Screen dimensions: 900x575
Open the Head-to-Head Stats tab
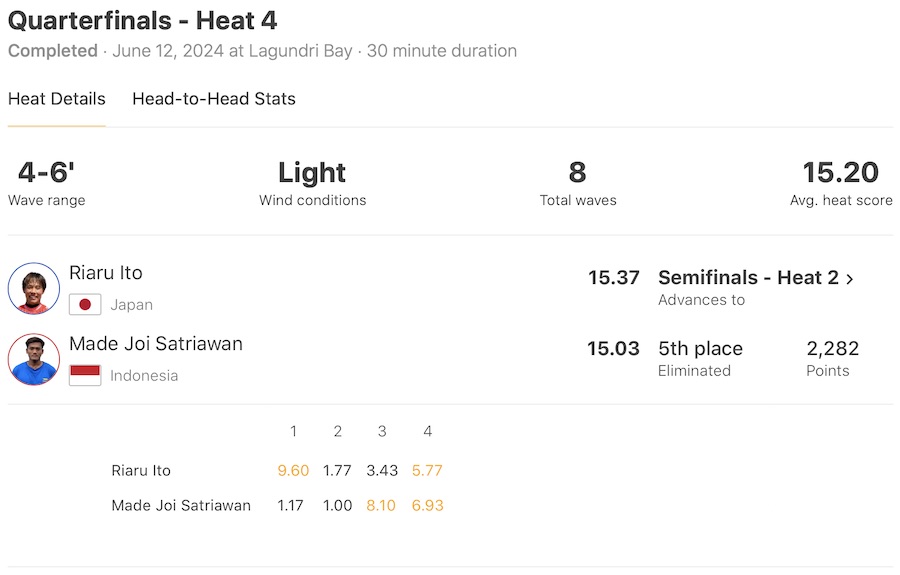click(x=214, y=99)
